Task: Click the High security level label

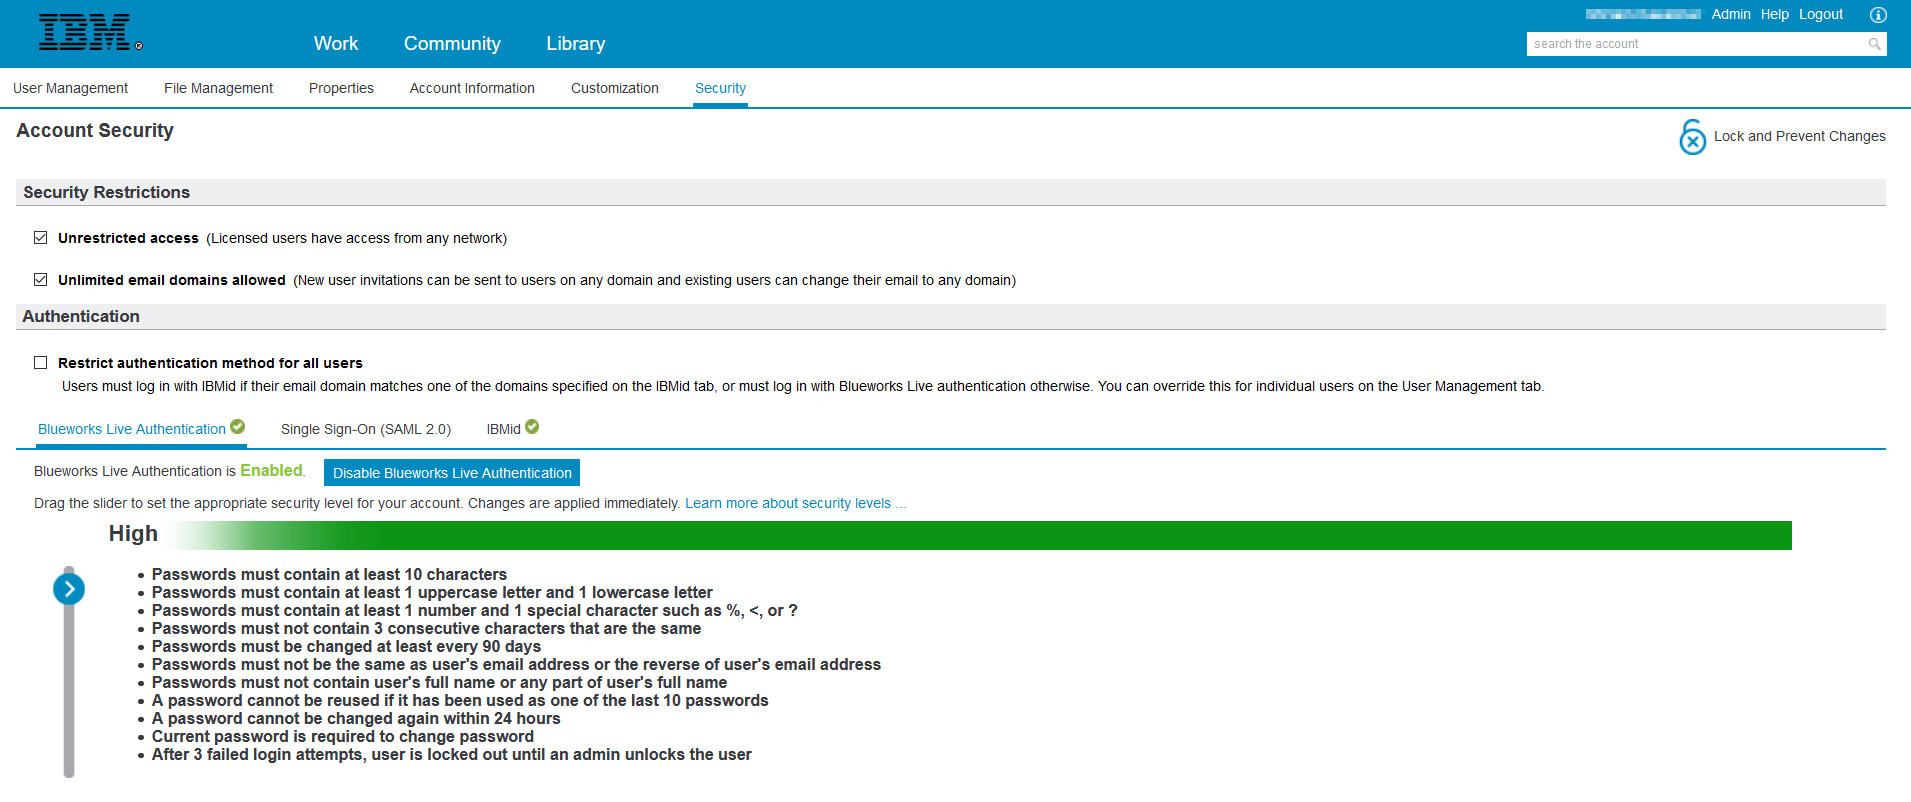Action: click(x=133, y=534)
